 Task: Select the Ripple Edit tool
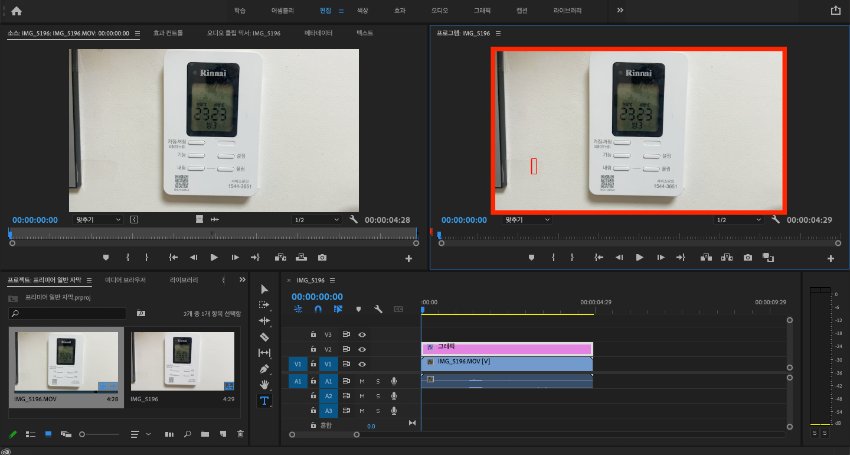click(264, 321)
